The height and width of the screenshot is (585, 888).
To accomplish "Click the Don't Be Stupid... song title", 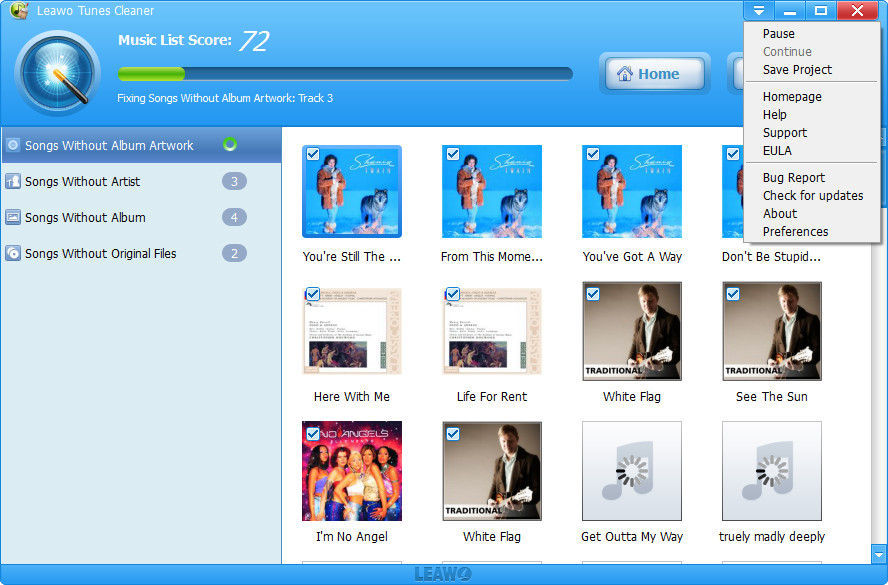I will pyautogui.click(x=771, y=257).
